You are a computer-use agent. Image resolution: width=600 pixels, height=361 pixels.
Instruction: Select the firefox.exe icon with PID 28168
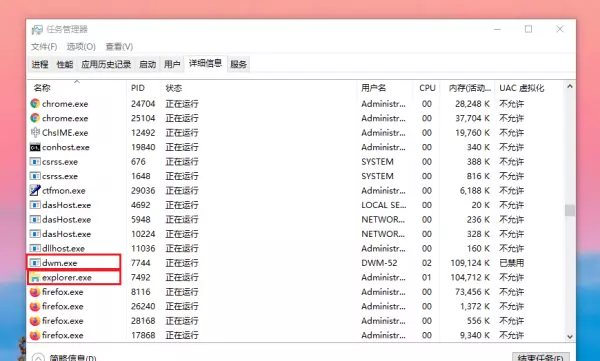tap(35, 321)
